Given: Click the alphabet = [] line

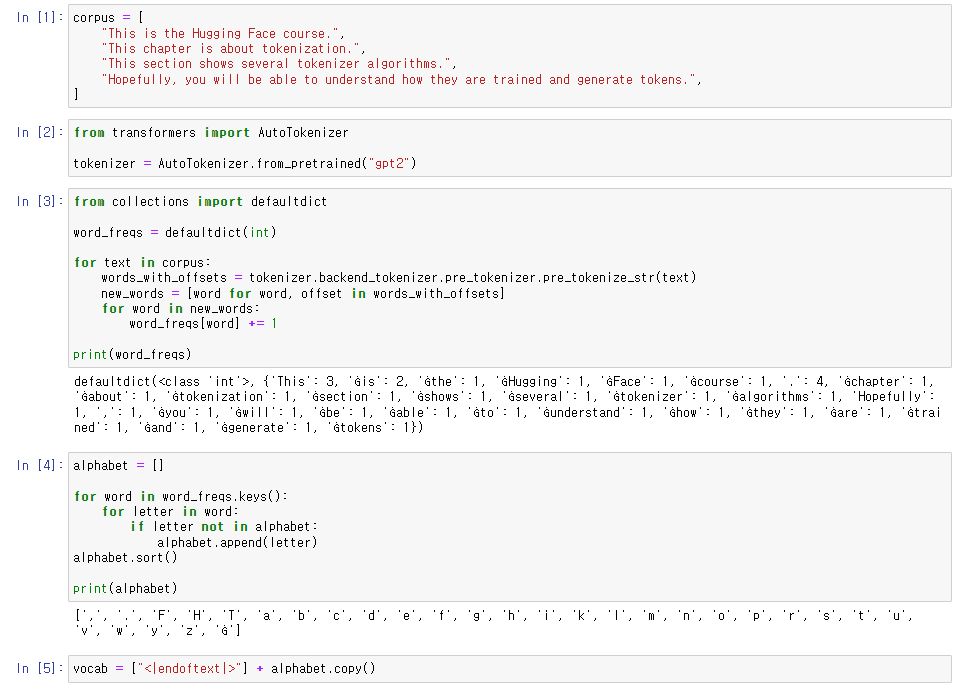Looking at the screenshot, I should pos(118,466).
